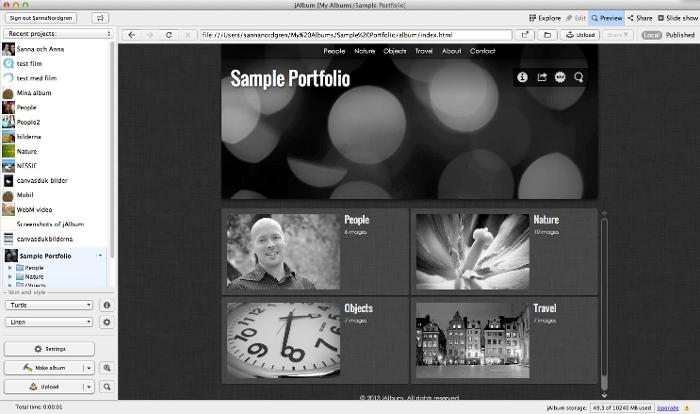Image resolution: width=700 pixels, height=414 pixels.
Task: Expand the People folder in tree
Action: point(10,268)
